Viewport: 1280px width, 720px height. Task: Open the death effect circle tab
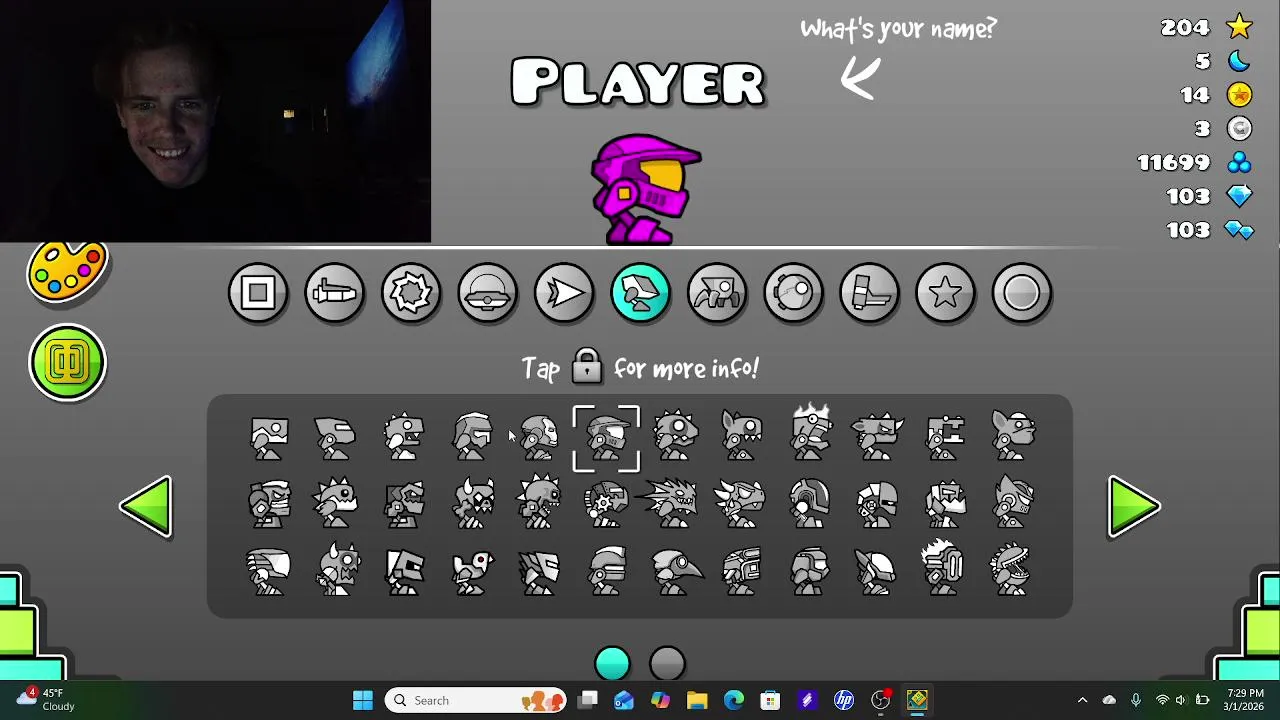tap(1022, 293)
